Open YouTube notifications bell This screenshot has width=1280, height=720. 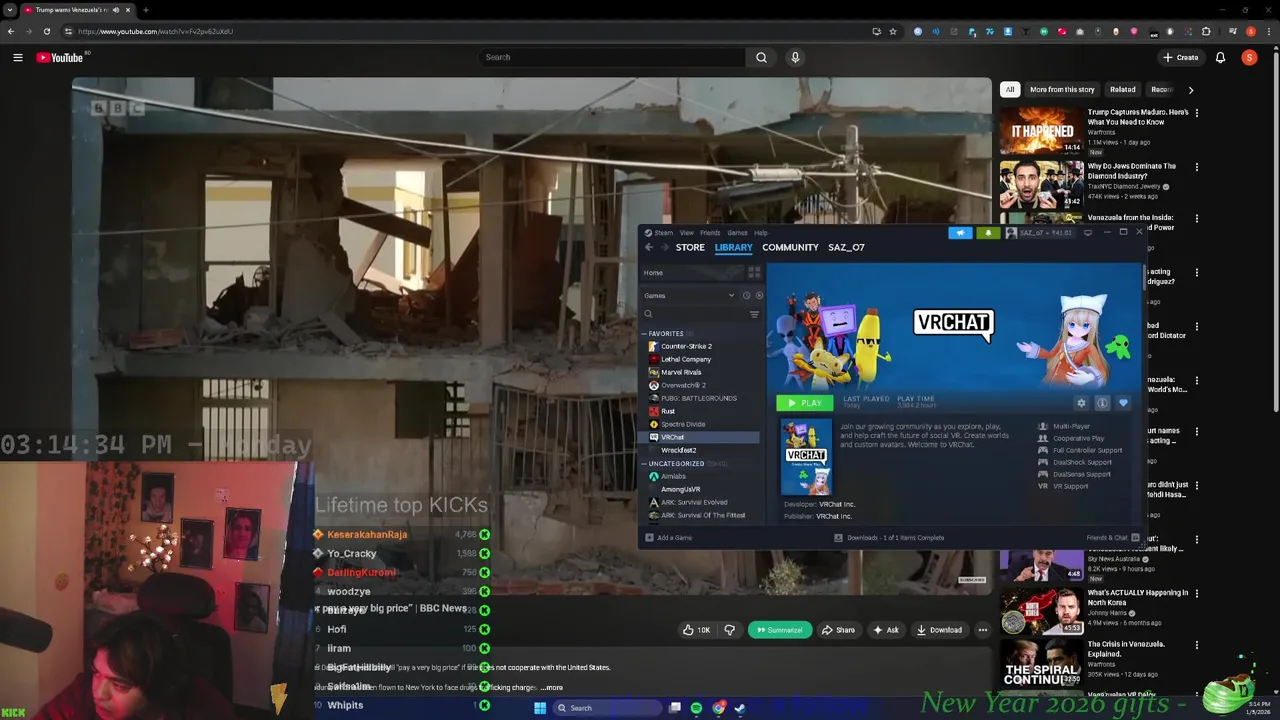1220,58
